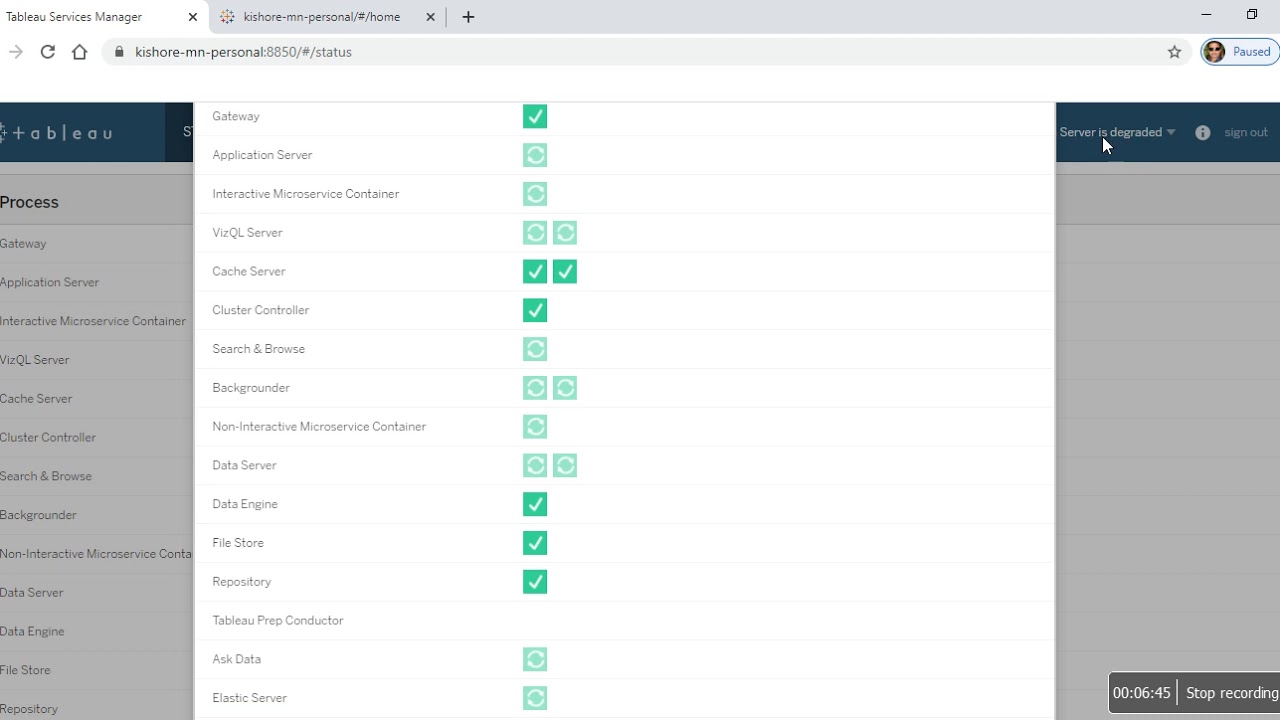This screenshot has height=720, width=1280.
Task: Click Application Server busy status icon
Action: click(x=535, y=155)
